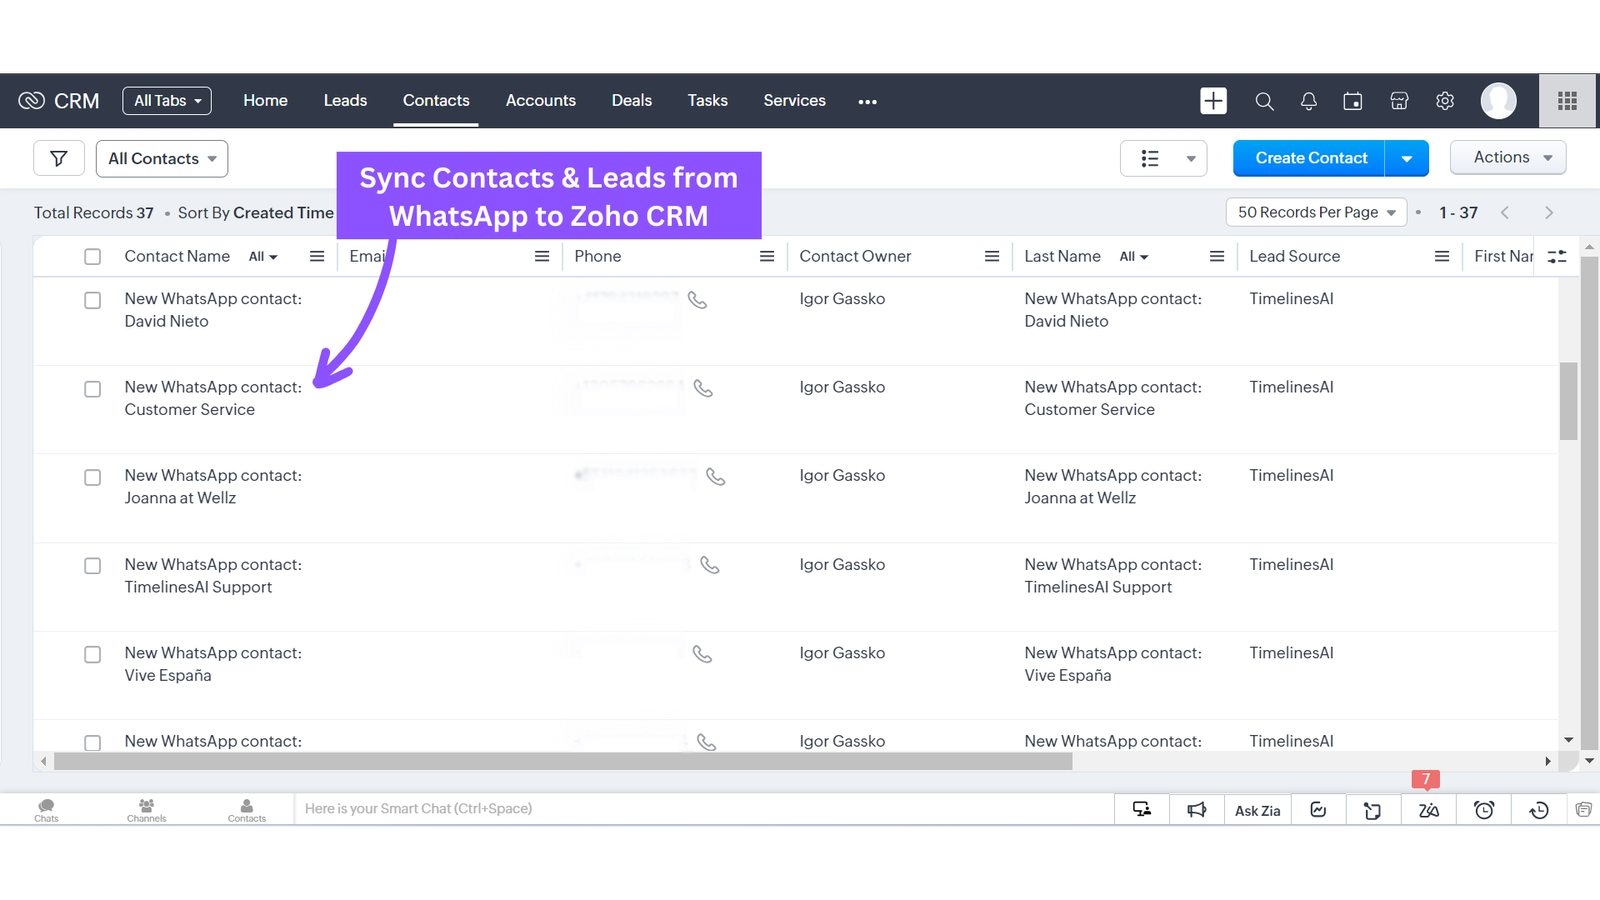
Task: Switch to the Leads tab
Action: (344, 100)
